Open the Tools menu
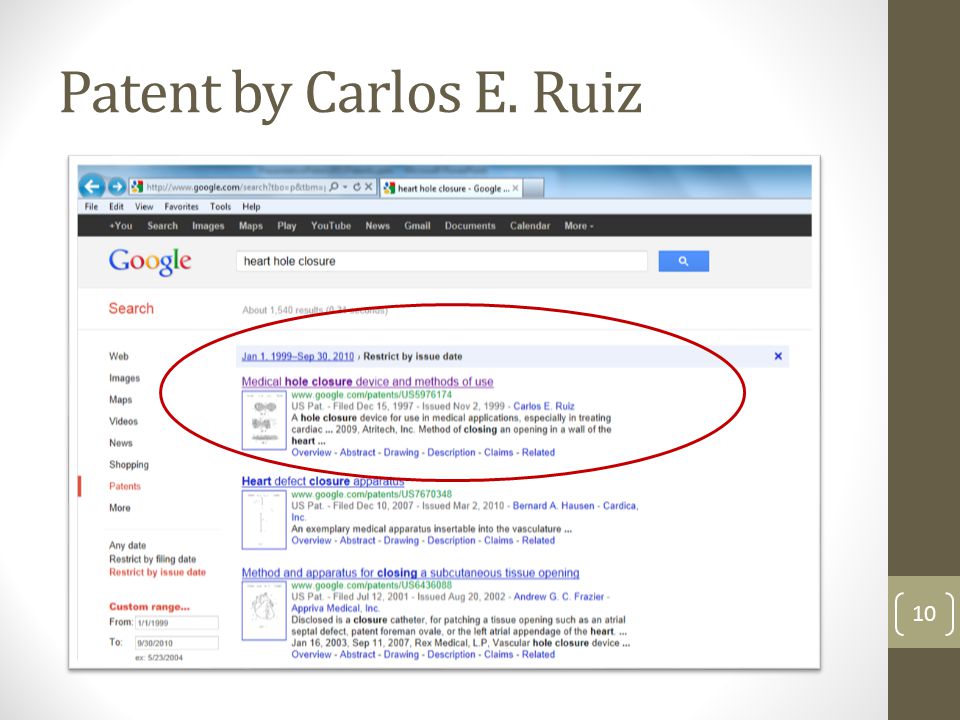960x720 pixels. click(x=220, y=206)
